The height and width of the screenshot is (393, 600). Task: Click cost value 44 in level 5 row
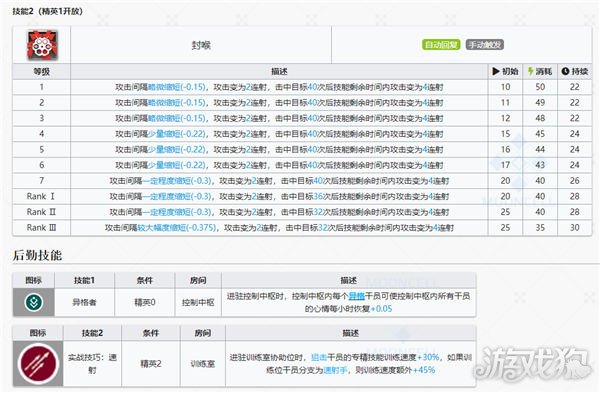click(x=540, y=149)
